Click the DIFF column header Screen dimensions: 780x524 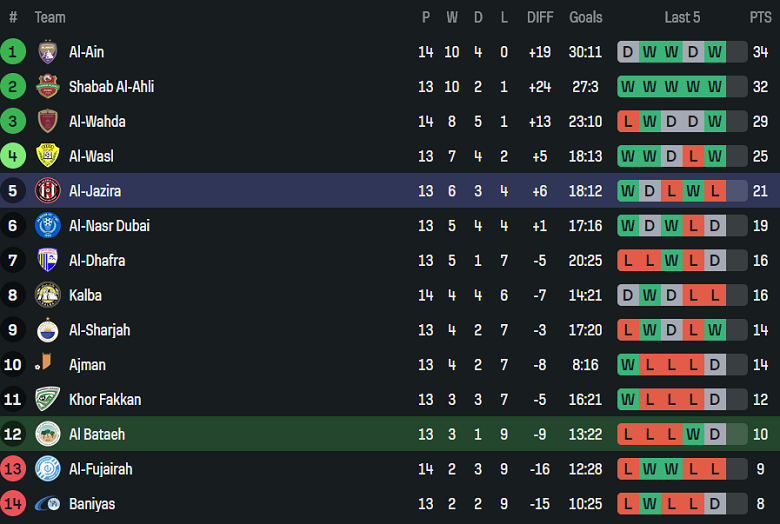540,17
